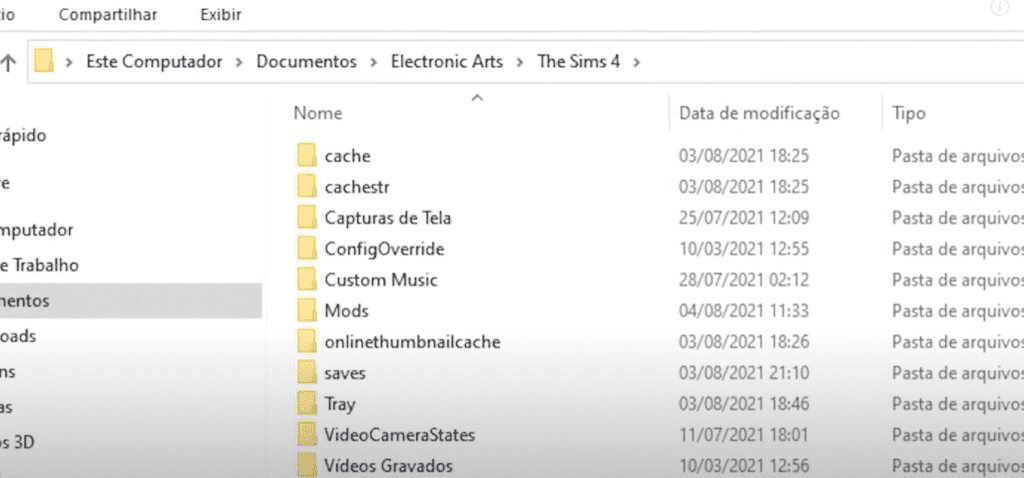Select the onlinethumbnailcache folder icon
This screenshot has height=478, width=1024.
306,342
